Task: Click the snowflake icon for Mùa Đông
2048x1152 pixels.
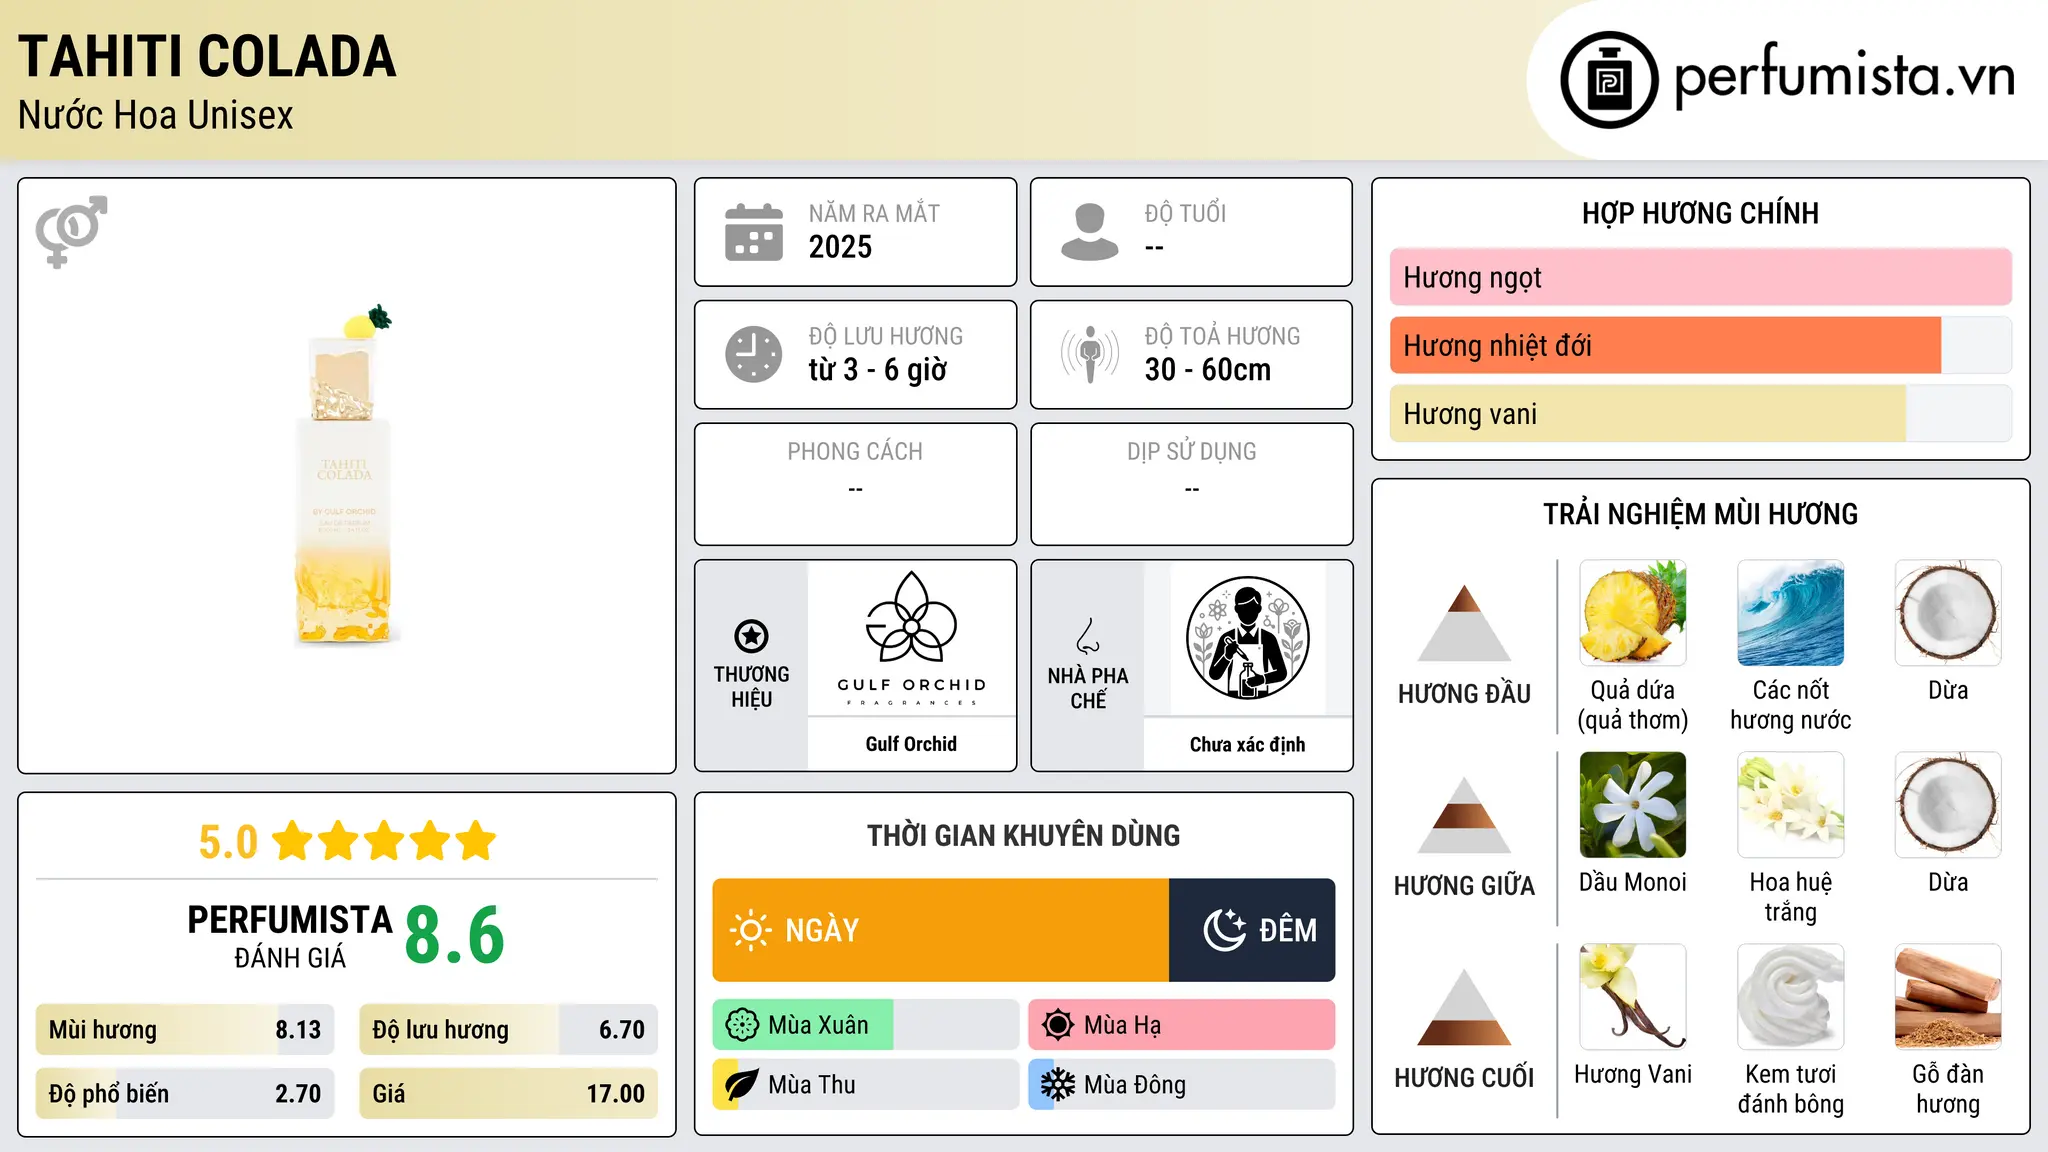Action: (x=1058, y=1085)
